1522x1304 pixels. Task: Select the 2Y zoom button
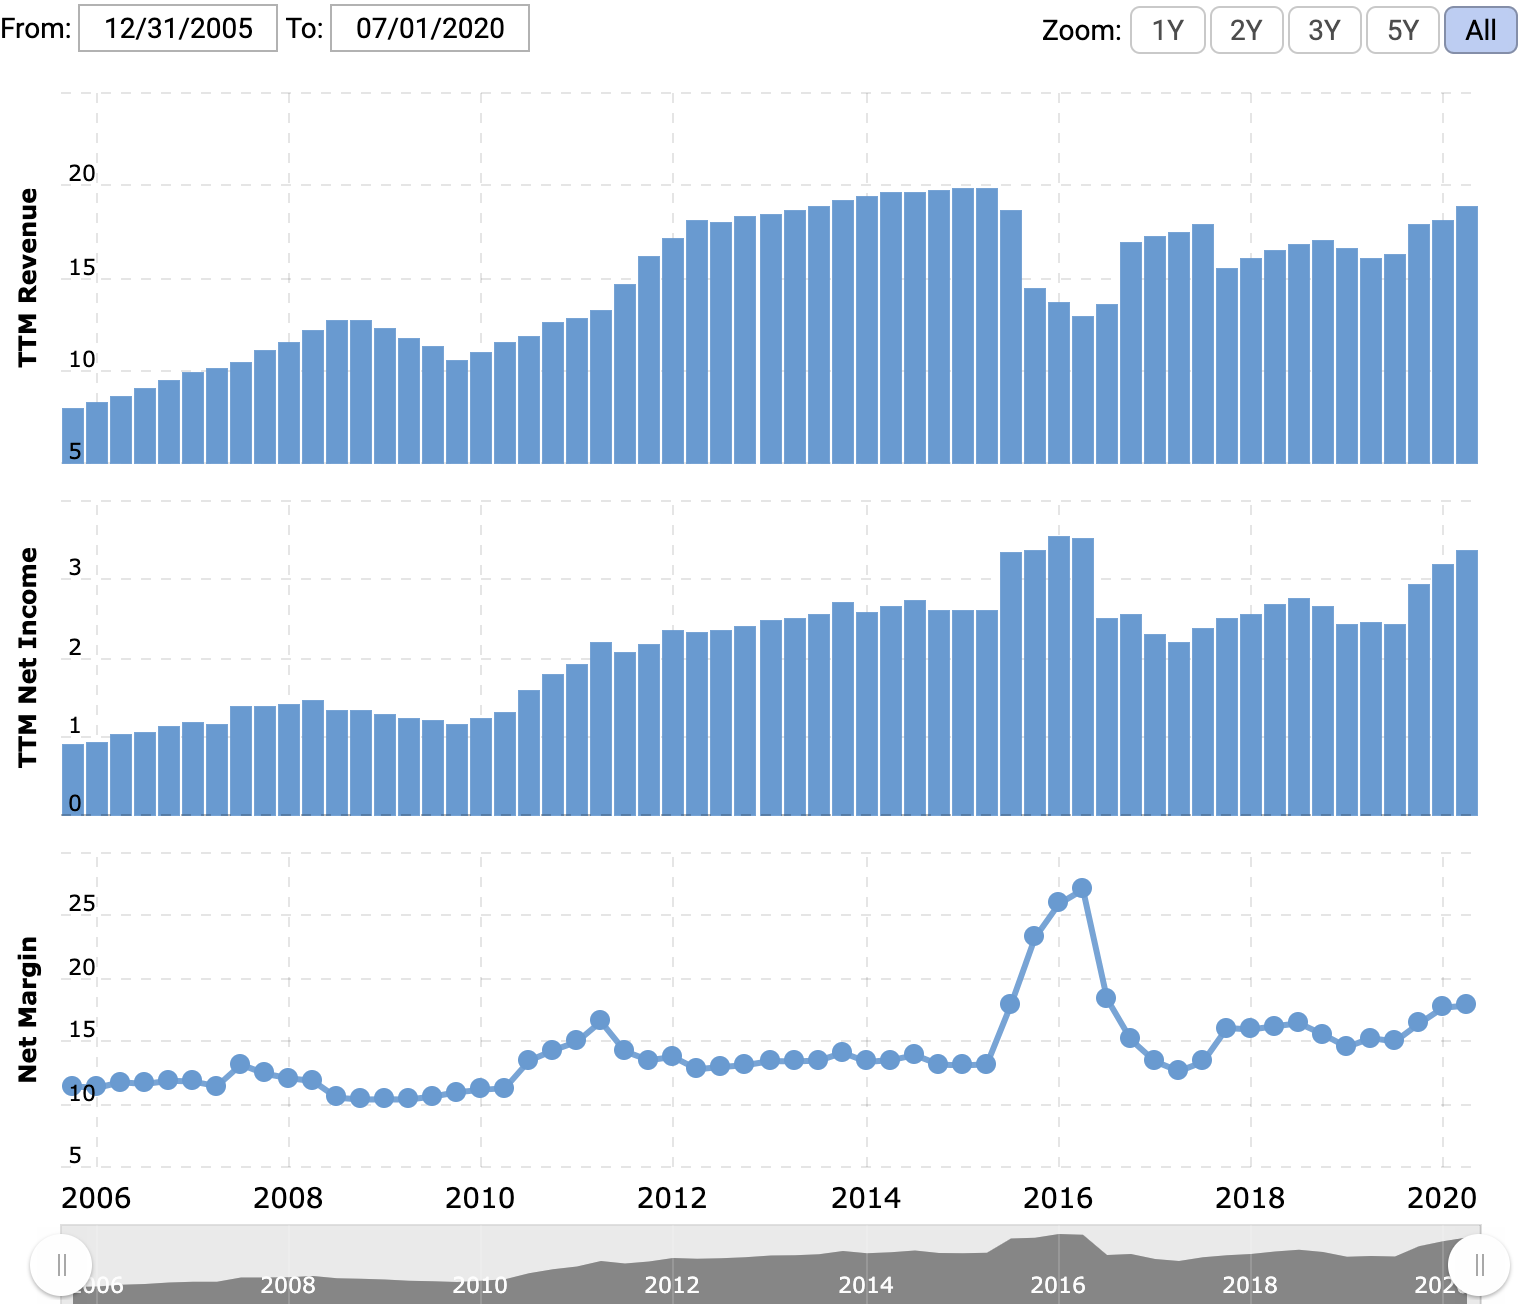tap(1246, 30)
